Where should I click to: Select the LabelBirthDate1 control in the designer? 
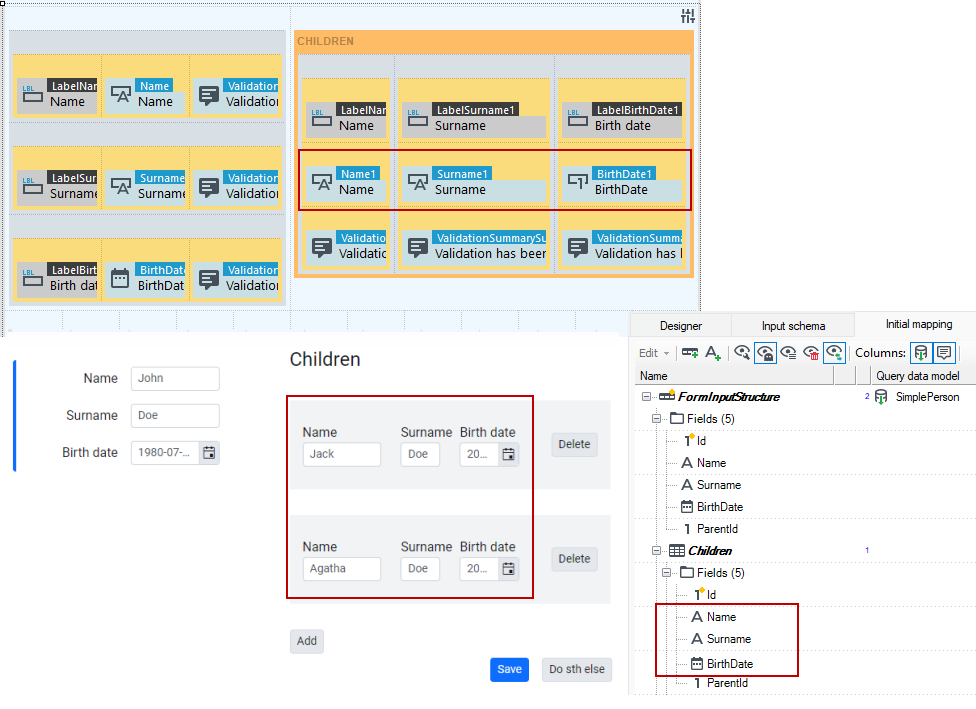coord(622,118)
